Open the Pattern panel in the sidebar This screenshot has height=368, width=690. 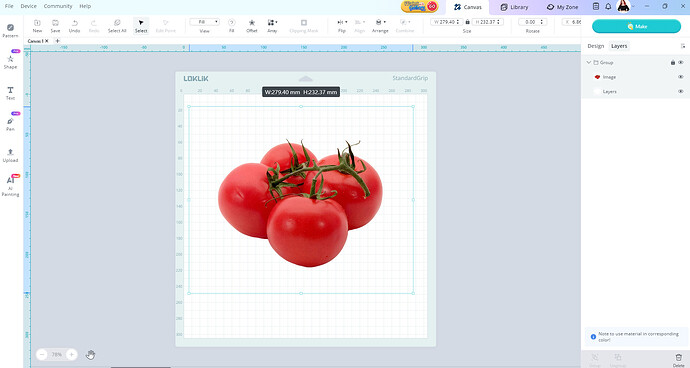[10, 30]
